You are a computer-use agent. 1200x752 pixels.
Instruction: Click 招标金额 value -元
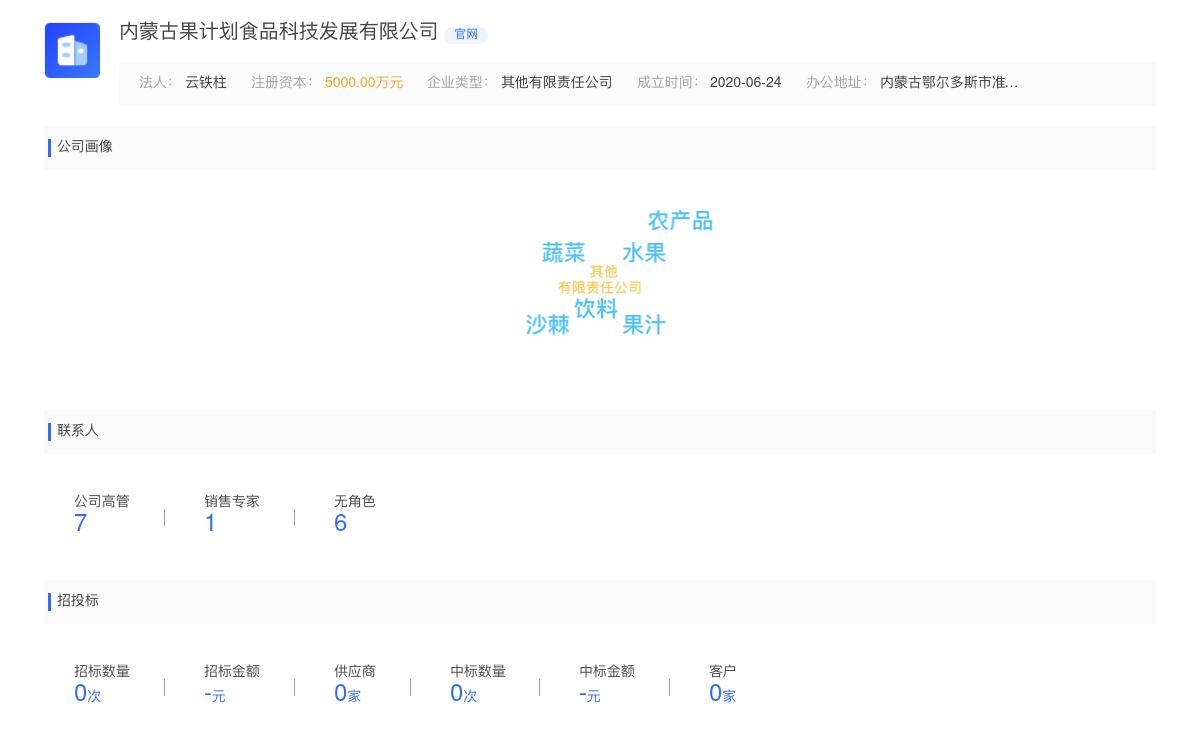pos(215,693)
